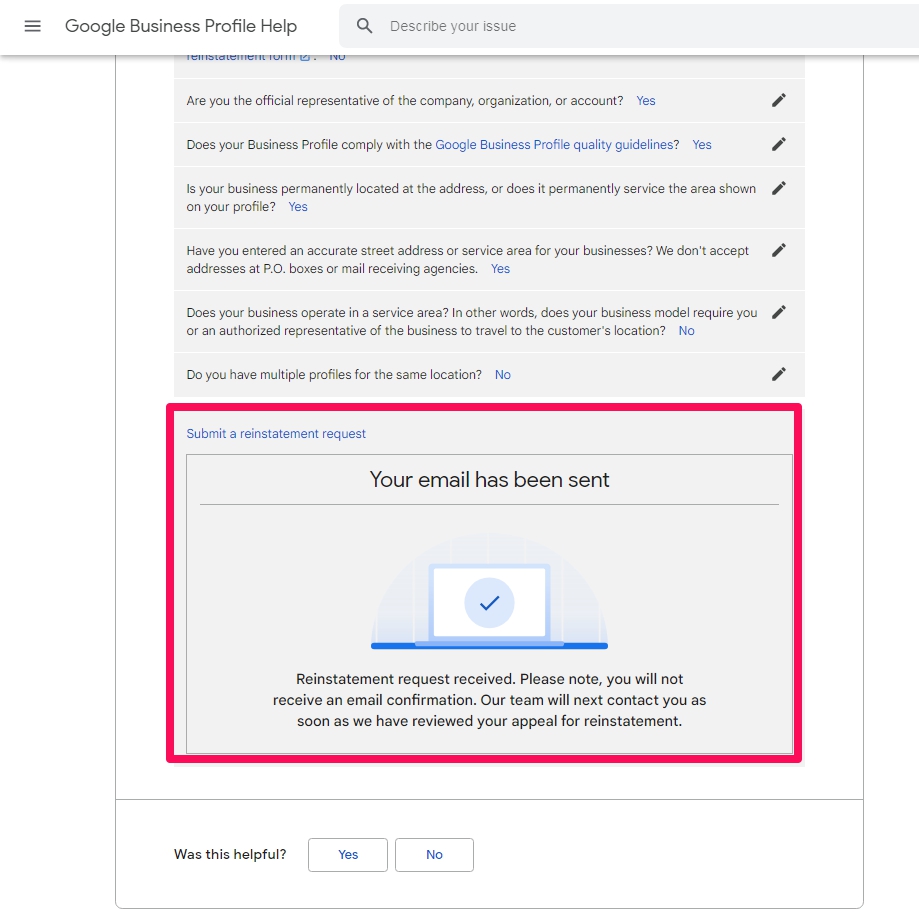Edit the quality guidelines compliance answer

point(779,144)
